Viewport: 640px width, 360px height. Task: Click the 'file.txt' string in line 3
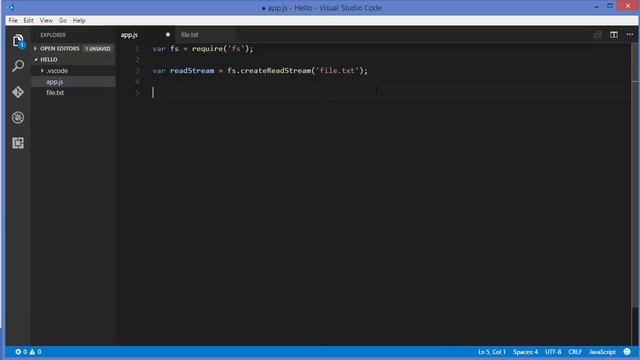[x=337, y=71]
